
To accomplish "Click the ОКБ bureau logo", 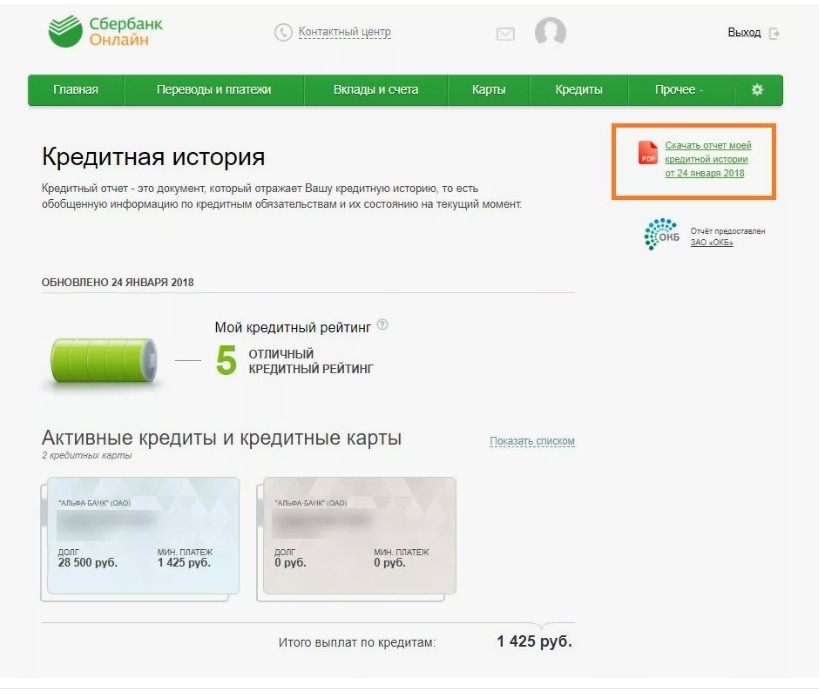I will pos(662,234).
